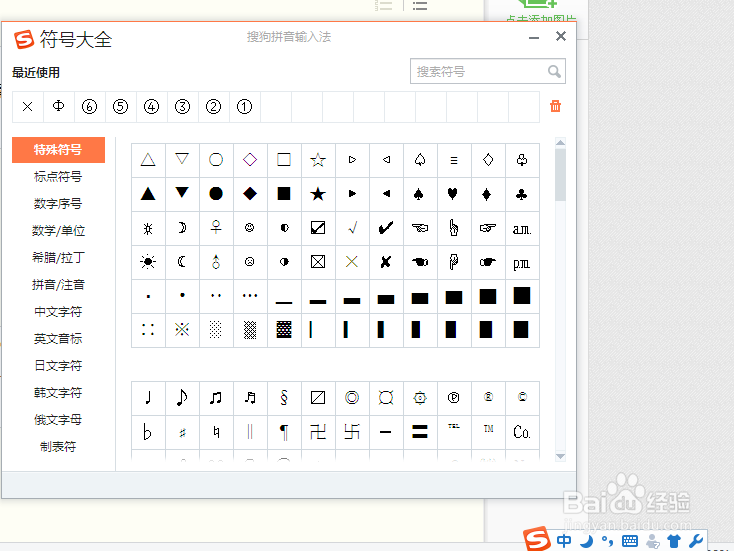Pick the solid star ★ symbol
The image size is (734, 551).
[x=318, y=194]
